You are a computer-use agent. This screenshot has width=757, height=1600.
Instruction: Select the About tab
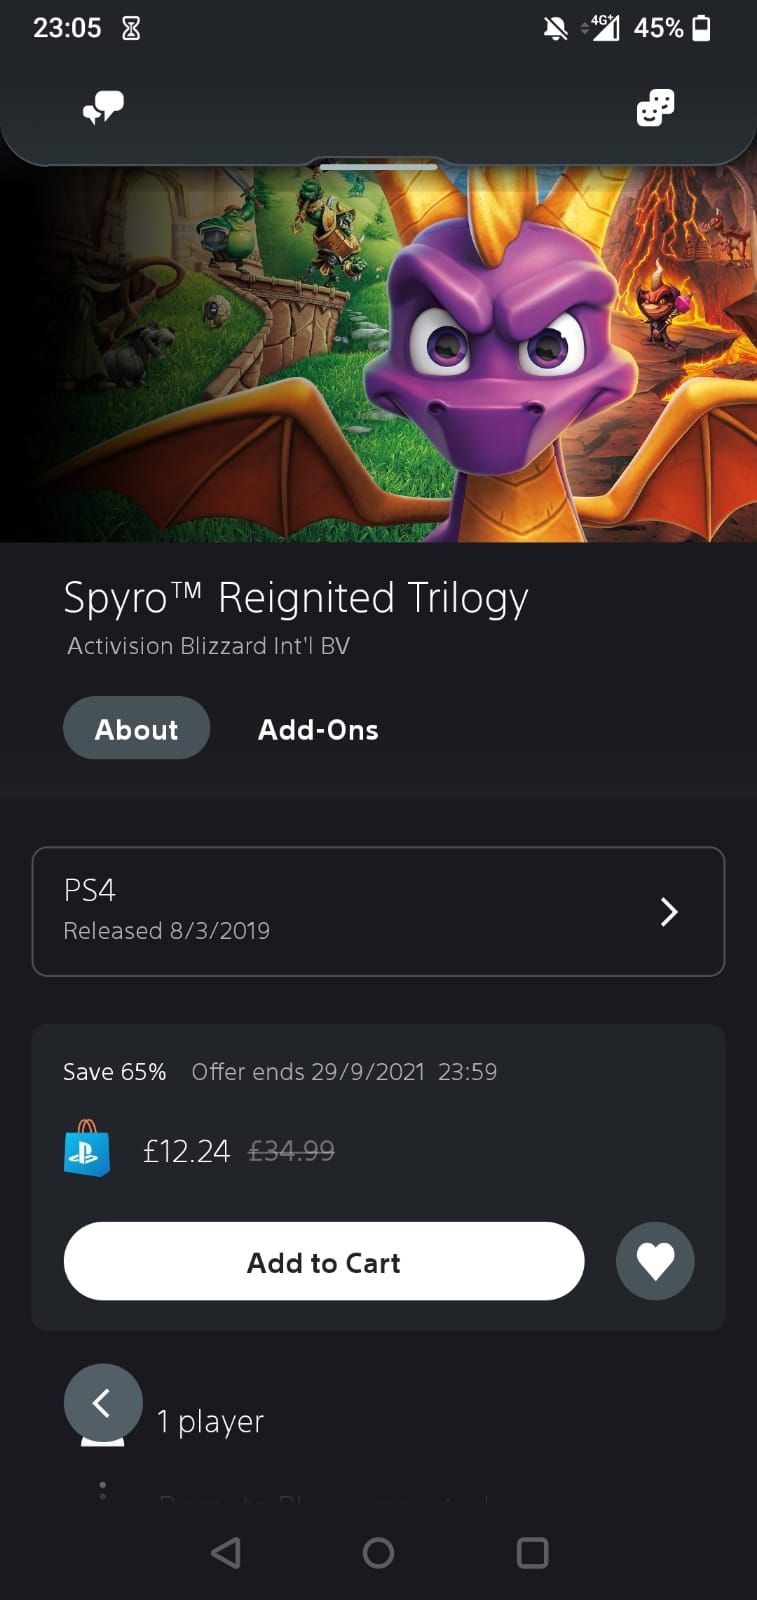(136, 728)
